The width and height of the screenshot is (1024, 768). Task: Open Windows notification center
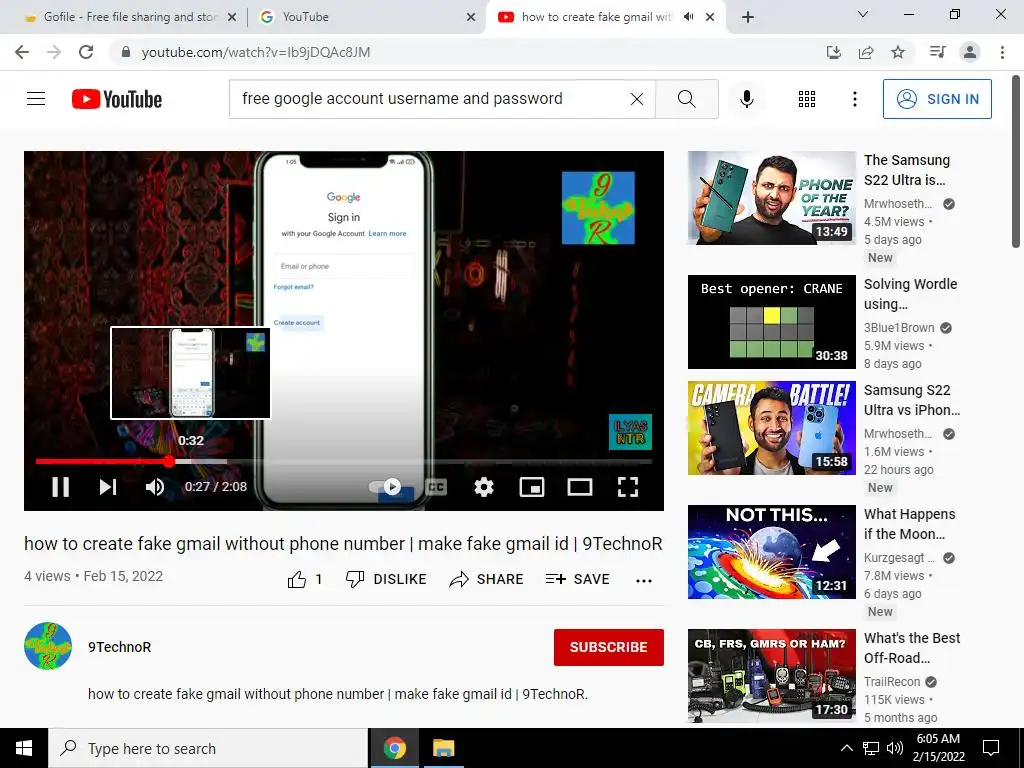[x=991, y=748]
